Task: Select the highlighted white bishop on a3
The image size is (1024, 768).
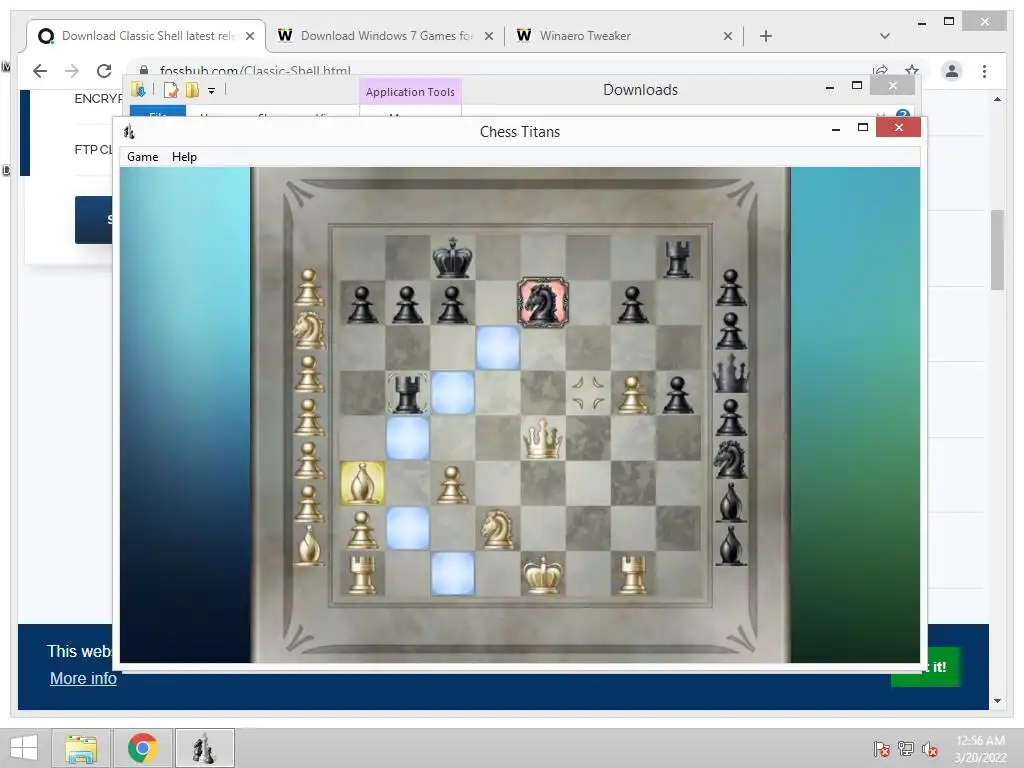Action: coord(362,483)
